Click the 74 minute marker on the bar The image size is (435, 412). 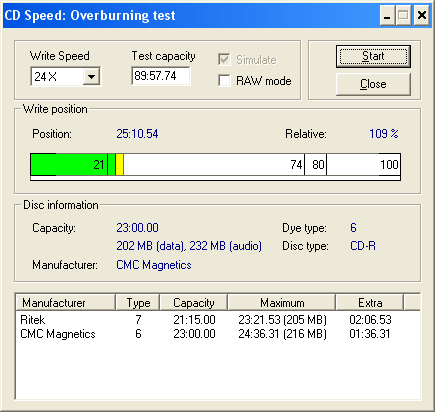click(x=296, y=164)
